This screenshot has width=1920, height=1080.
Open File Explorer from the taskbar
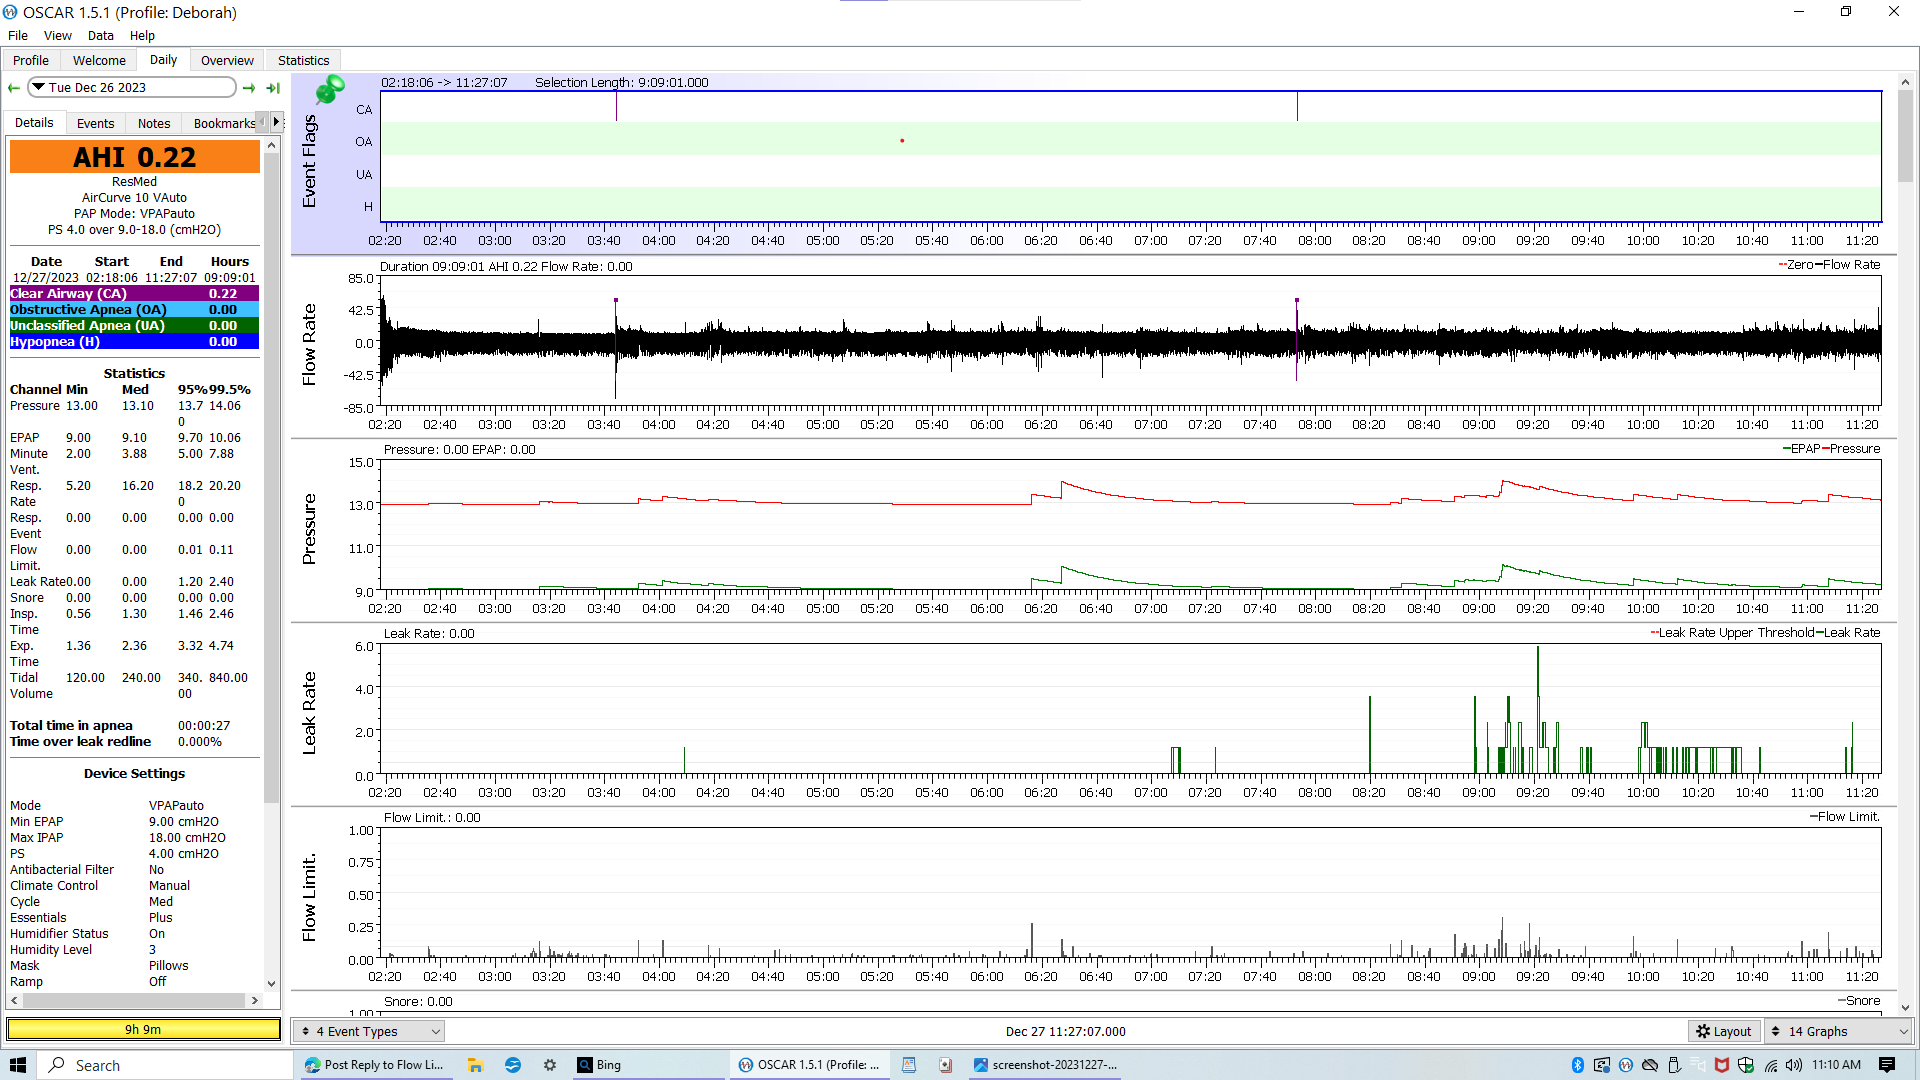coord(475,1065)
